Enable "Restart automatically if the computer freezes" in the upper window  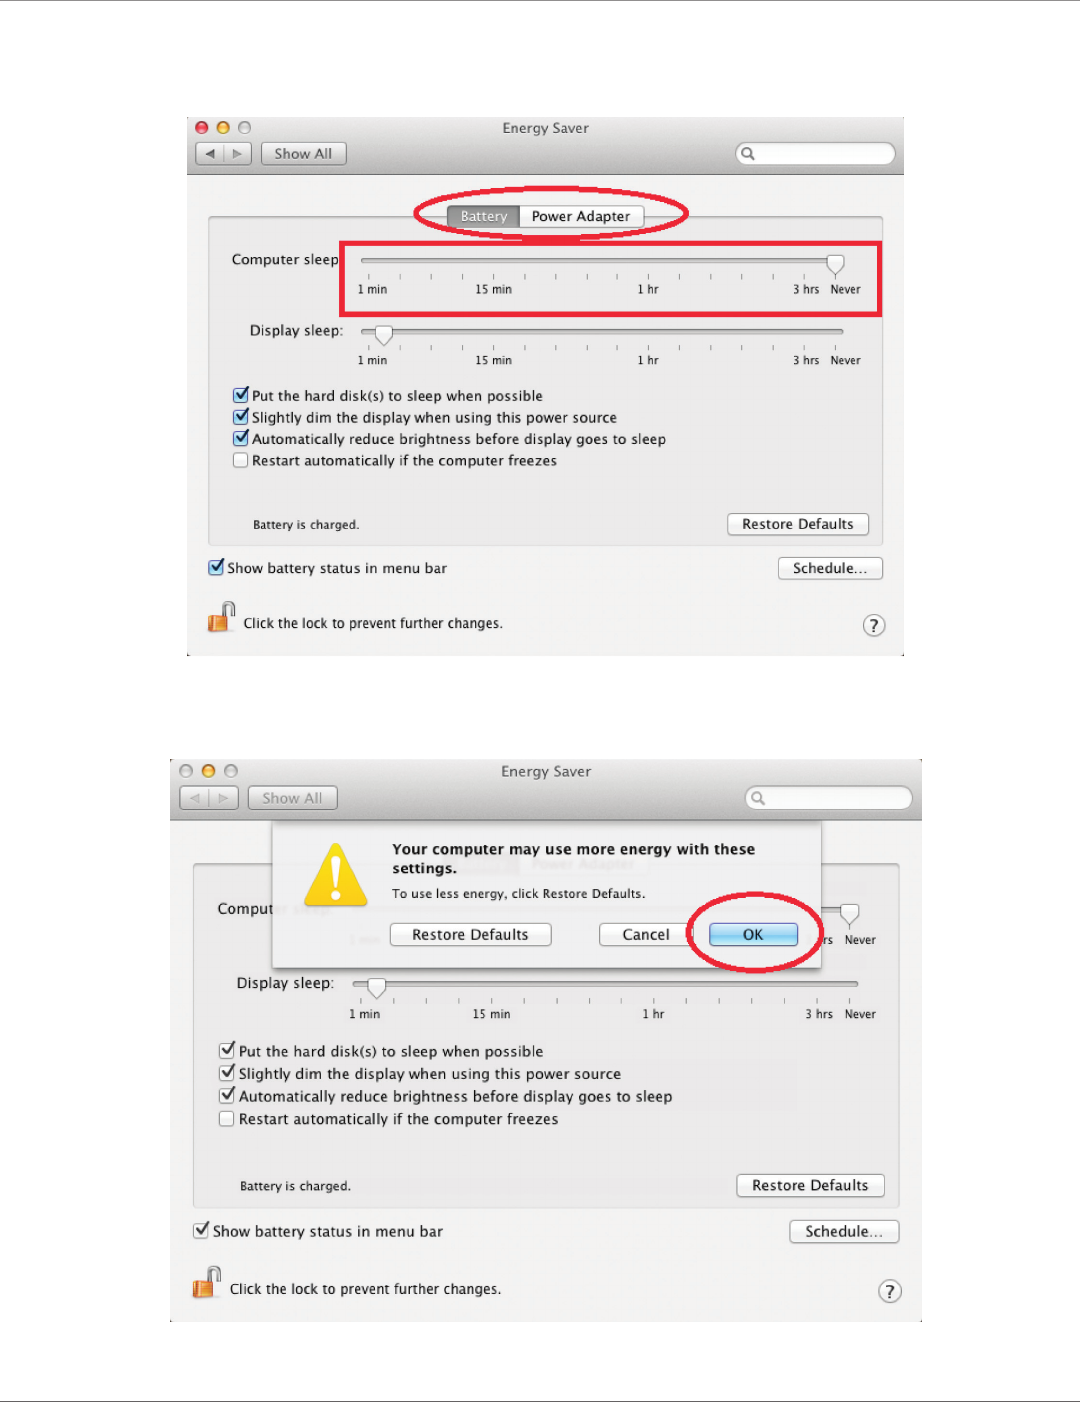point(240,461)
